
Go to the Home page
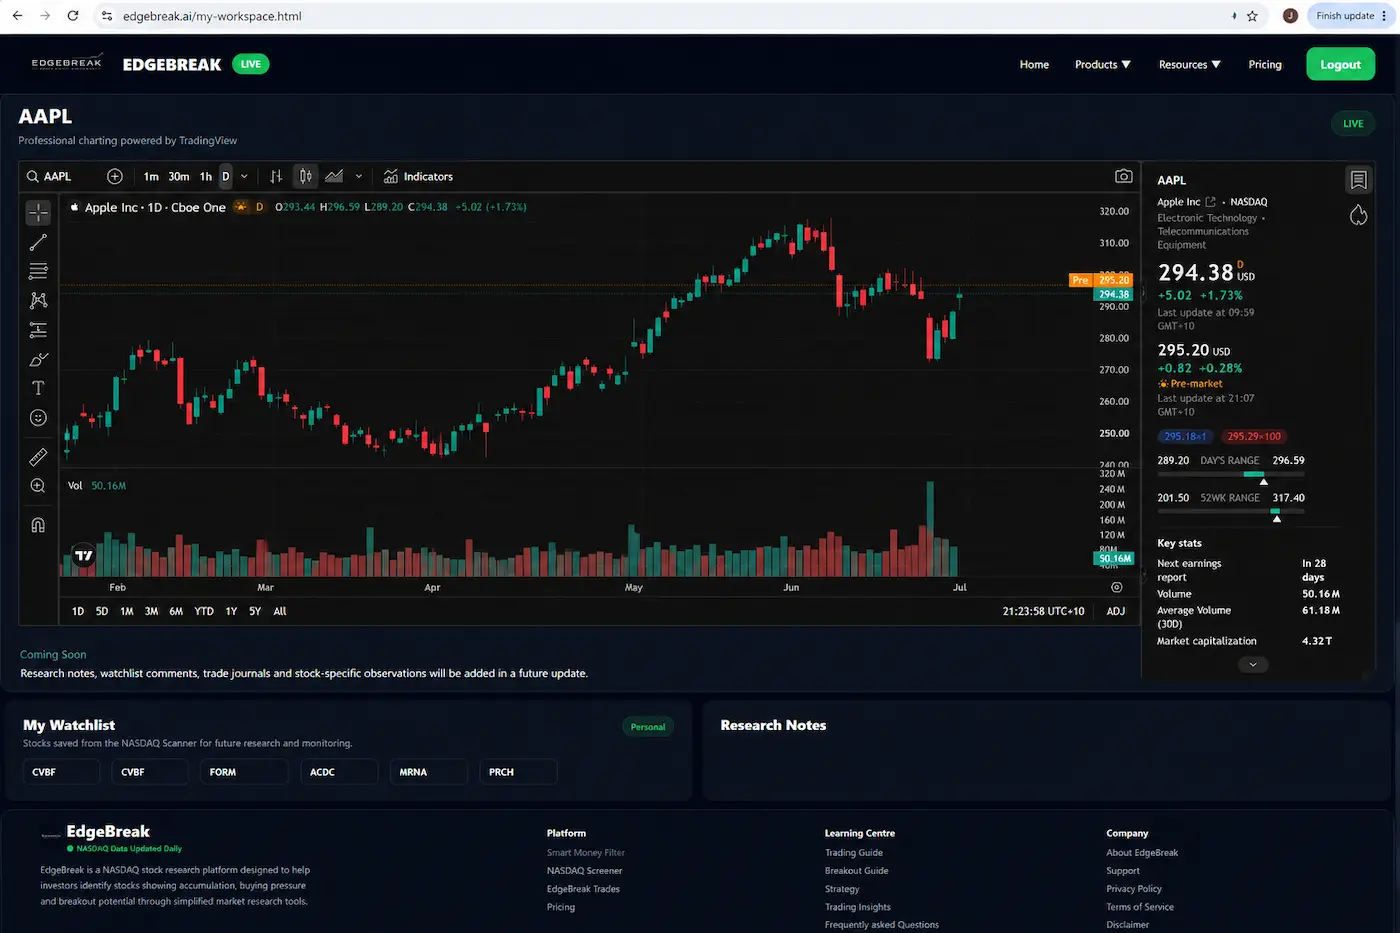point(1034,64)
